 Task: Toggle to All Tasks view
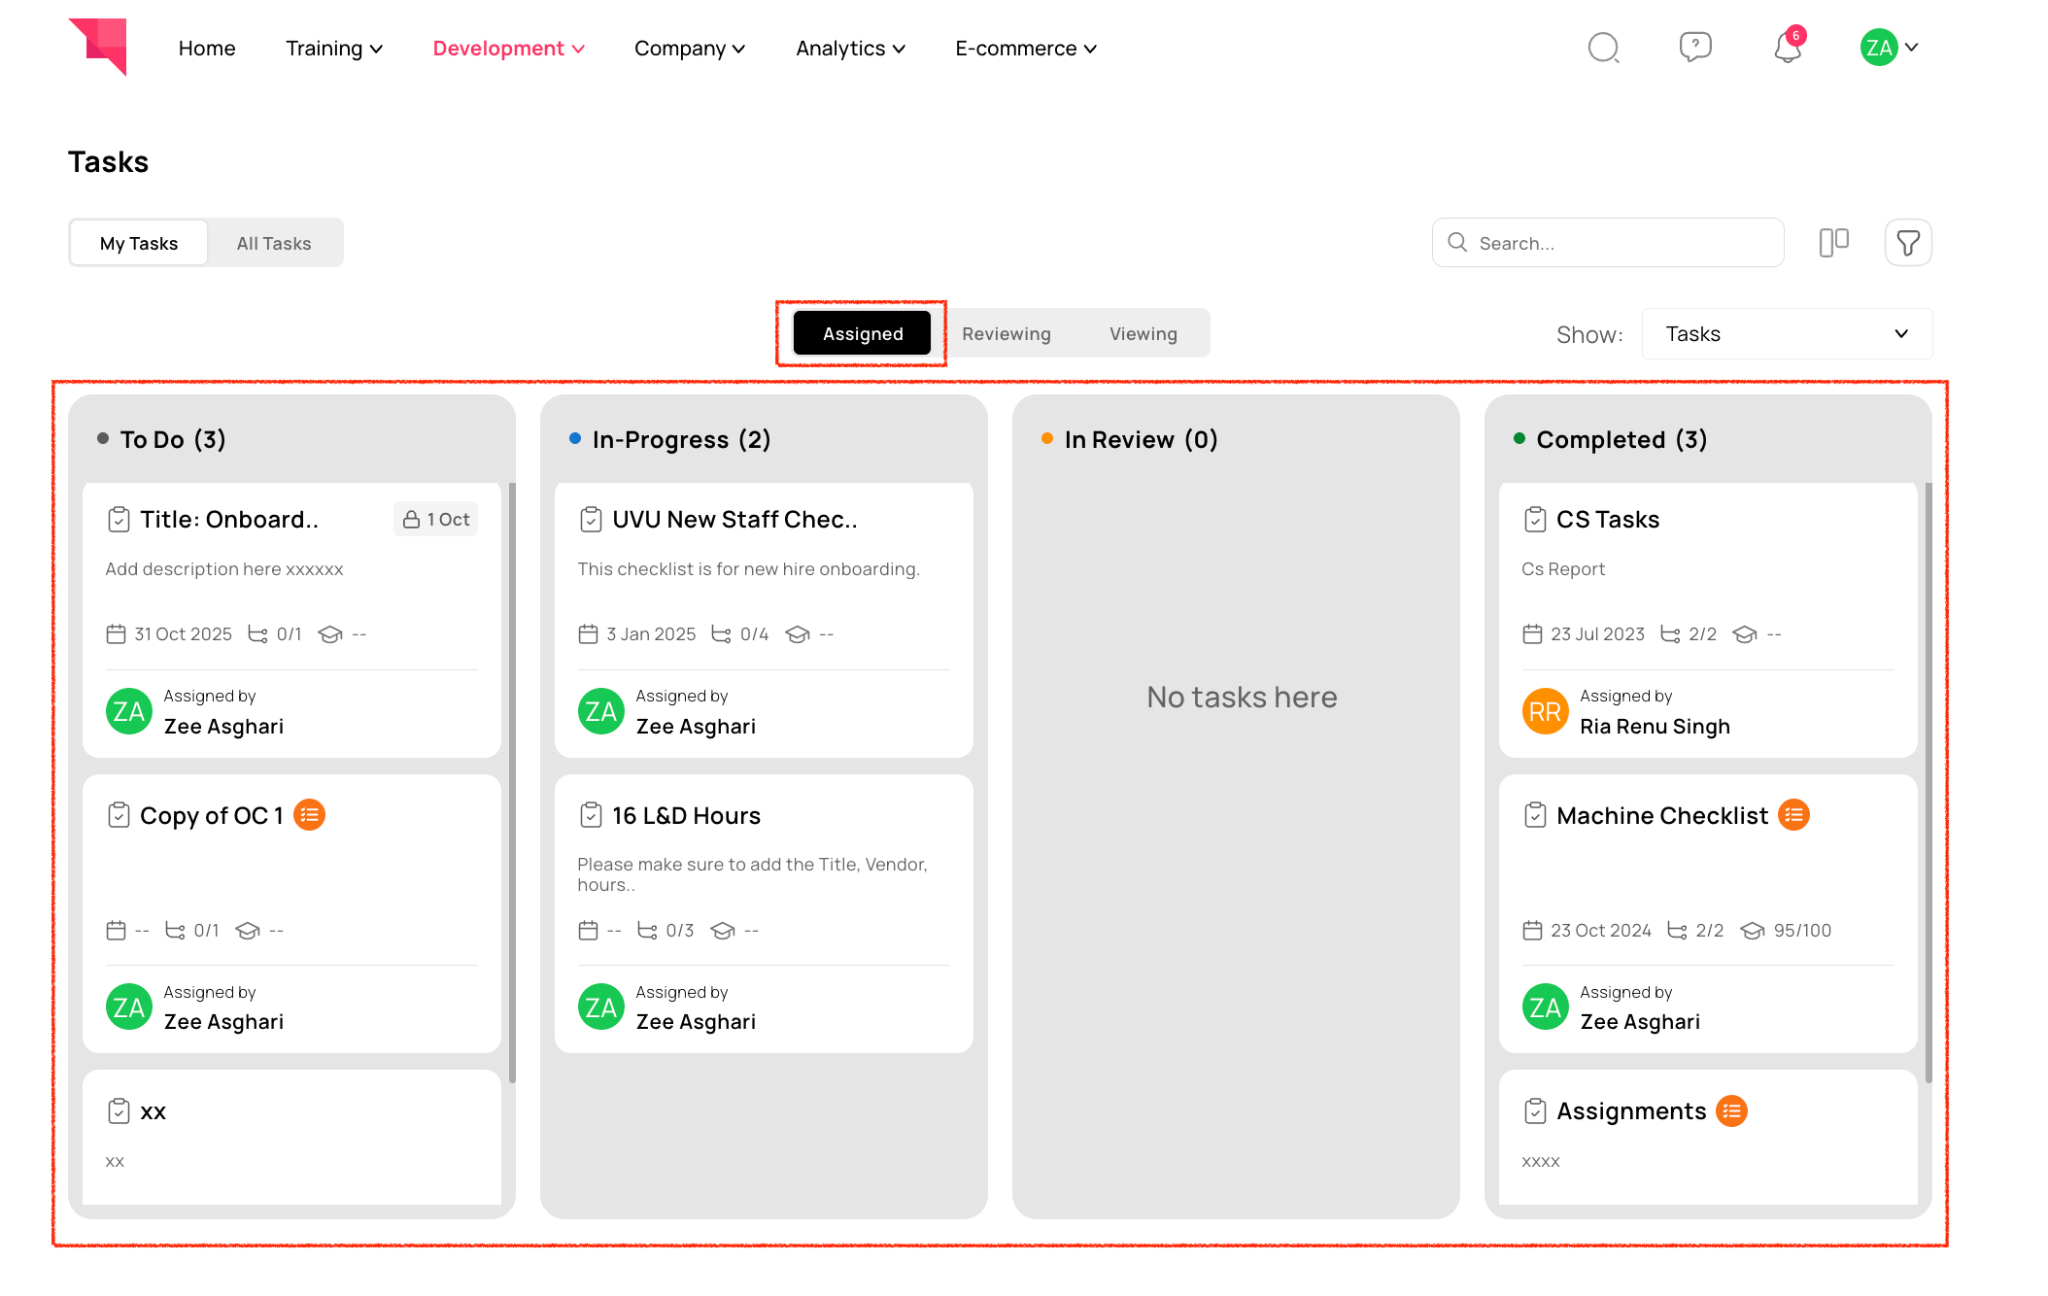[x=274, y=243]
